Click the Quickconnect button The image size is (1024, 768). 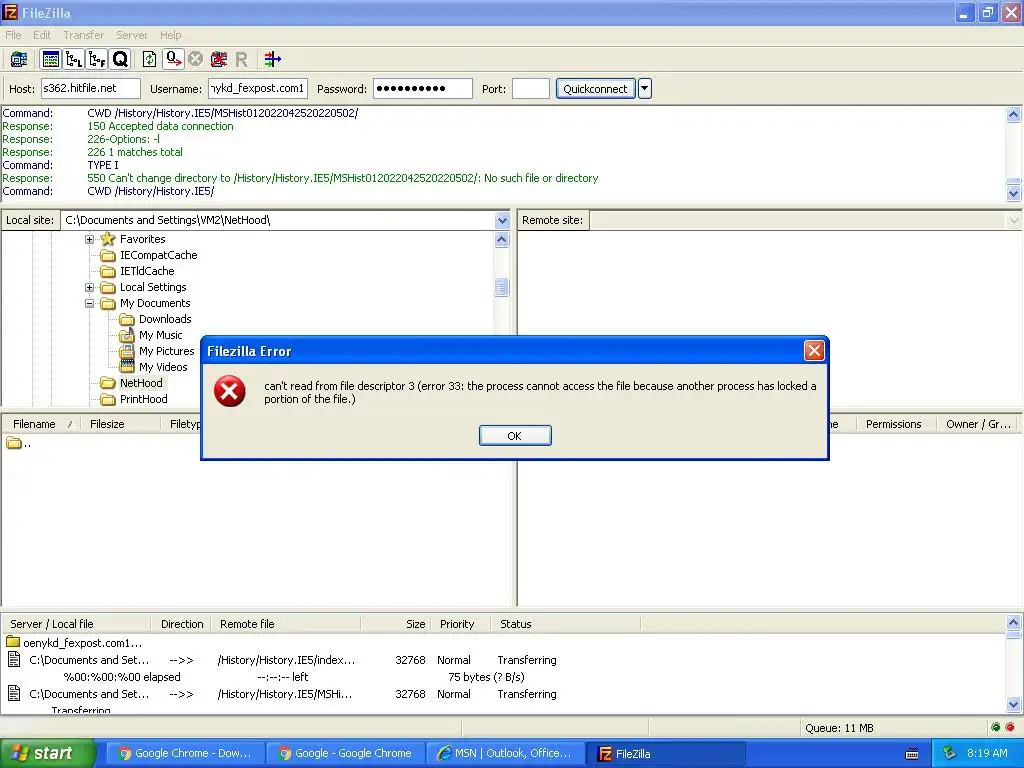point(595,88)
